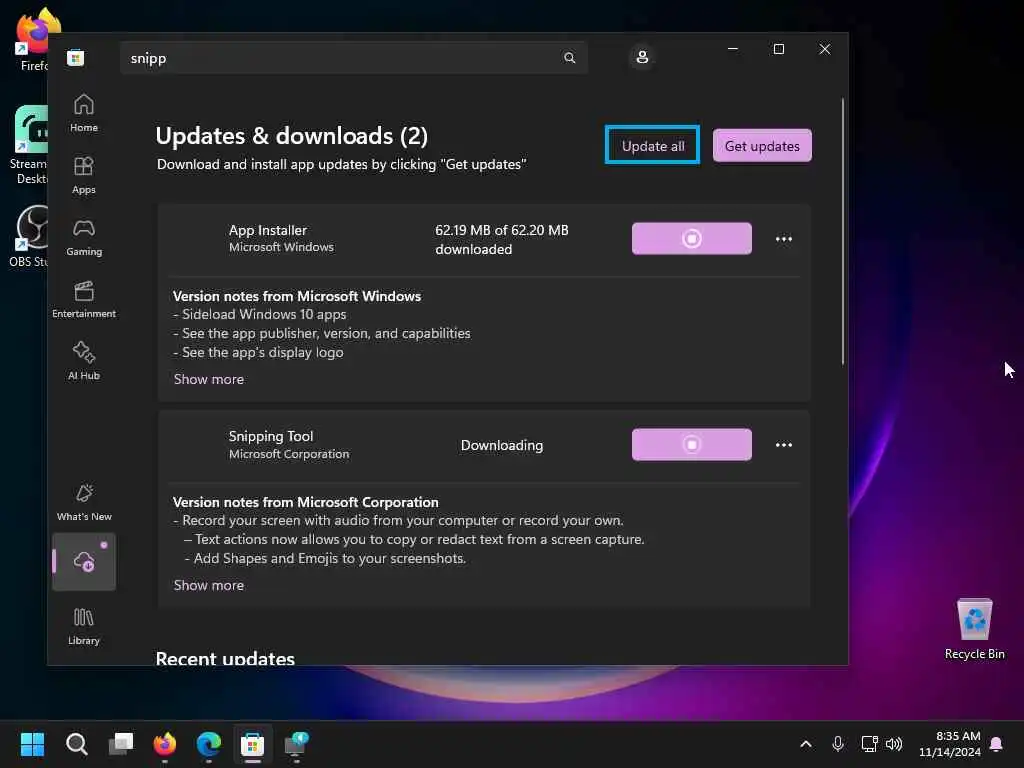Stop the Snipping Tool download

click(x=692, y=445)
